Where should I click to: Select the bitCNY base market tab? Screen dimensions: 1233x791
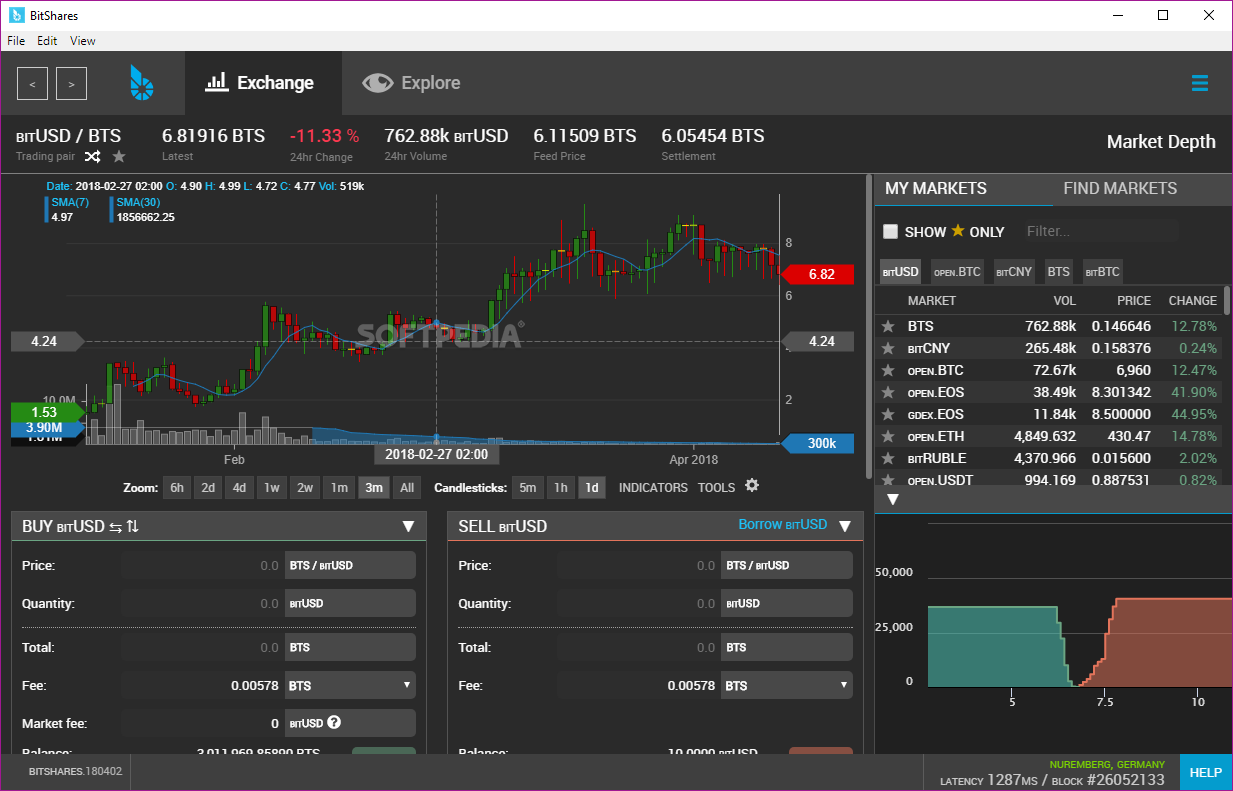pos(1014,271)
